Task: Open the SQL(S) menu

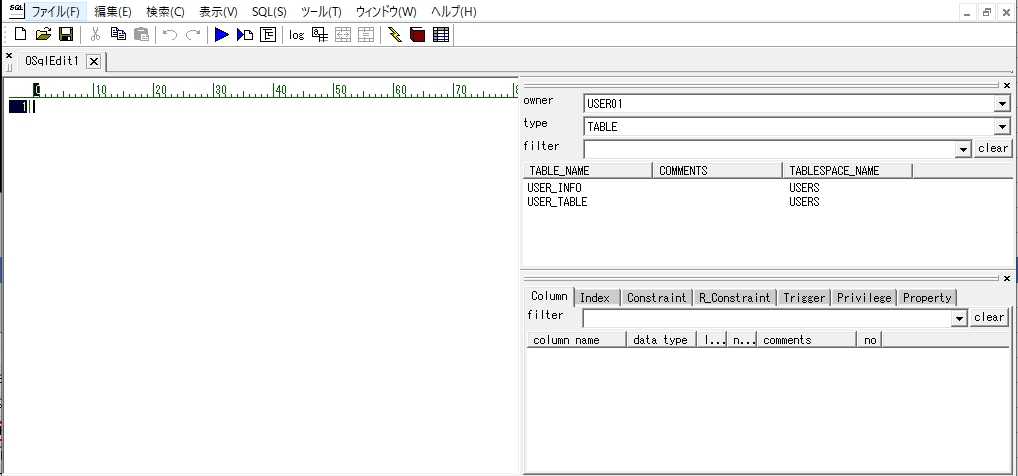Action: 269,12
